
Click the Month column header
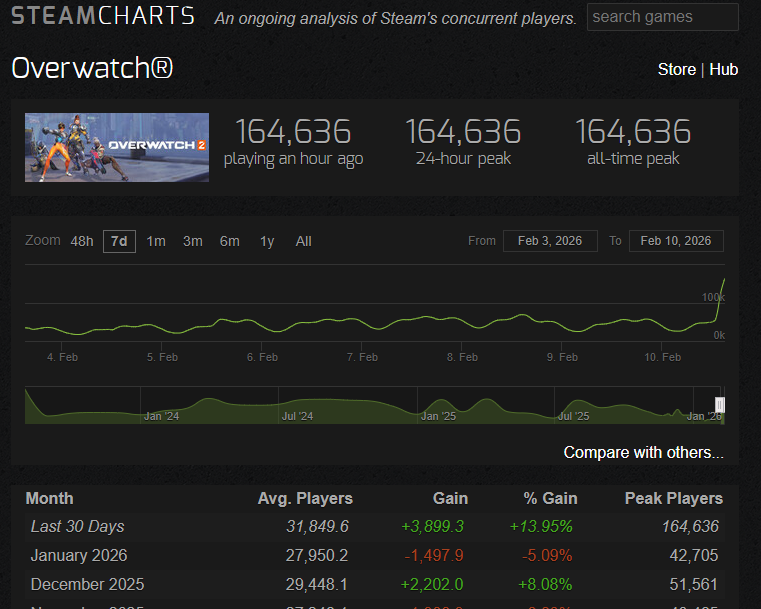tap(50, 499)
